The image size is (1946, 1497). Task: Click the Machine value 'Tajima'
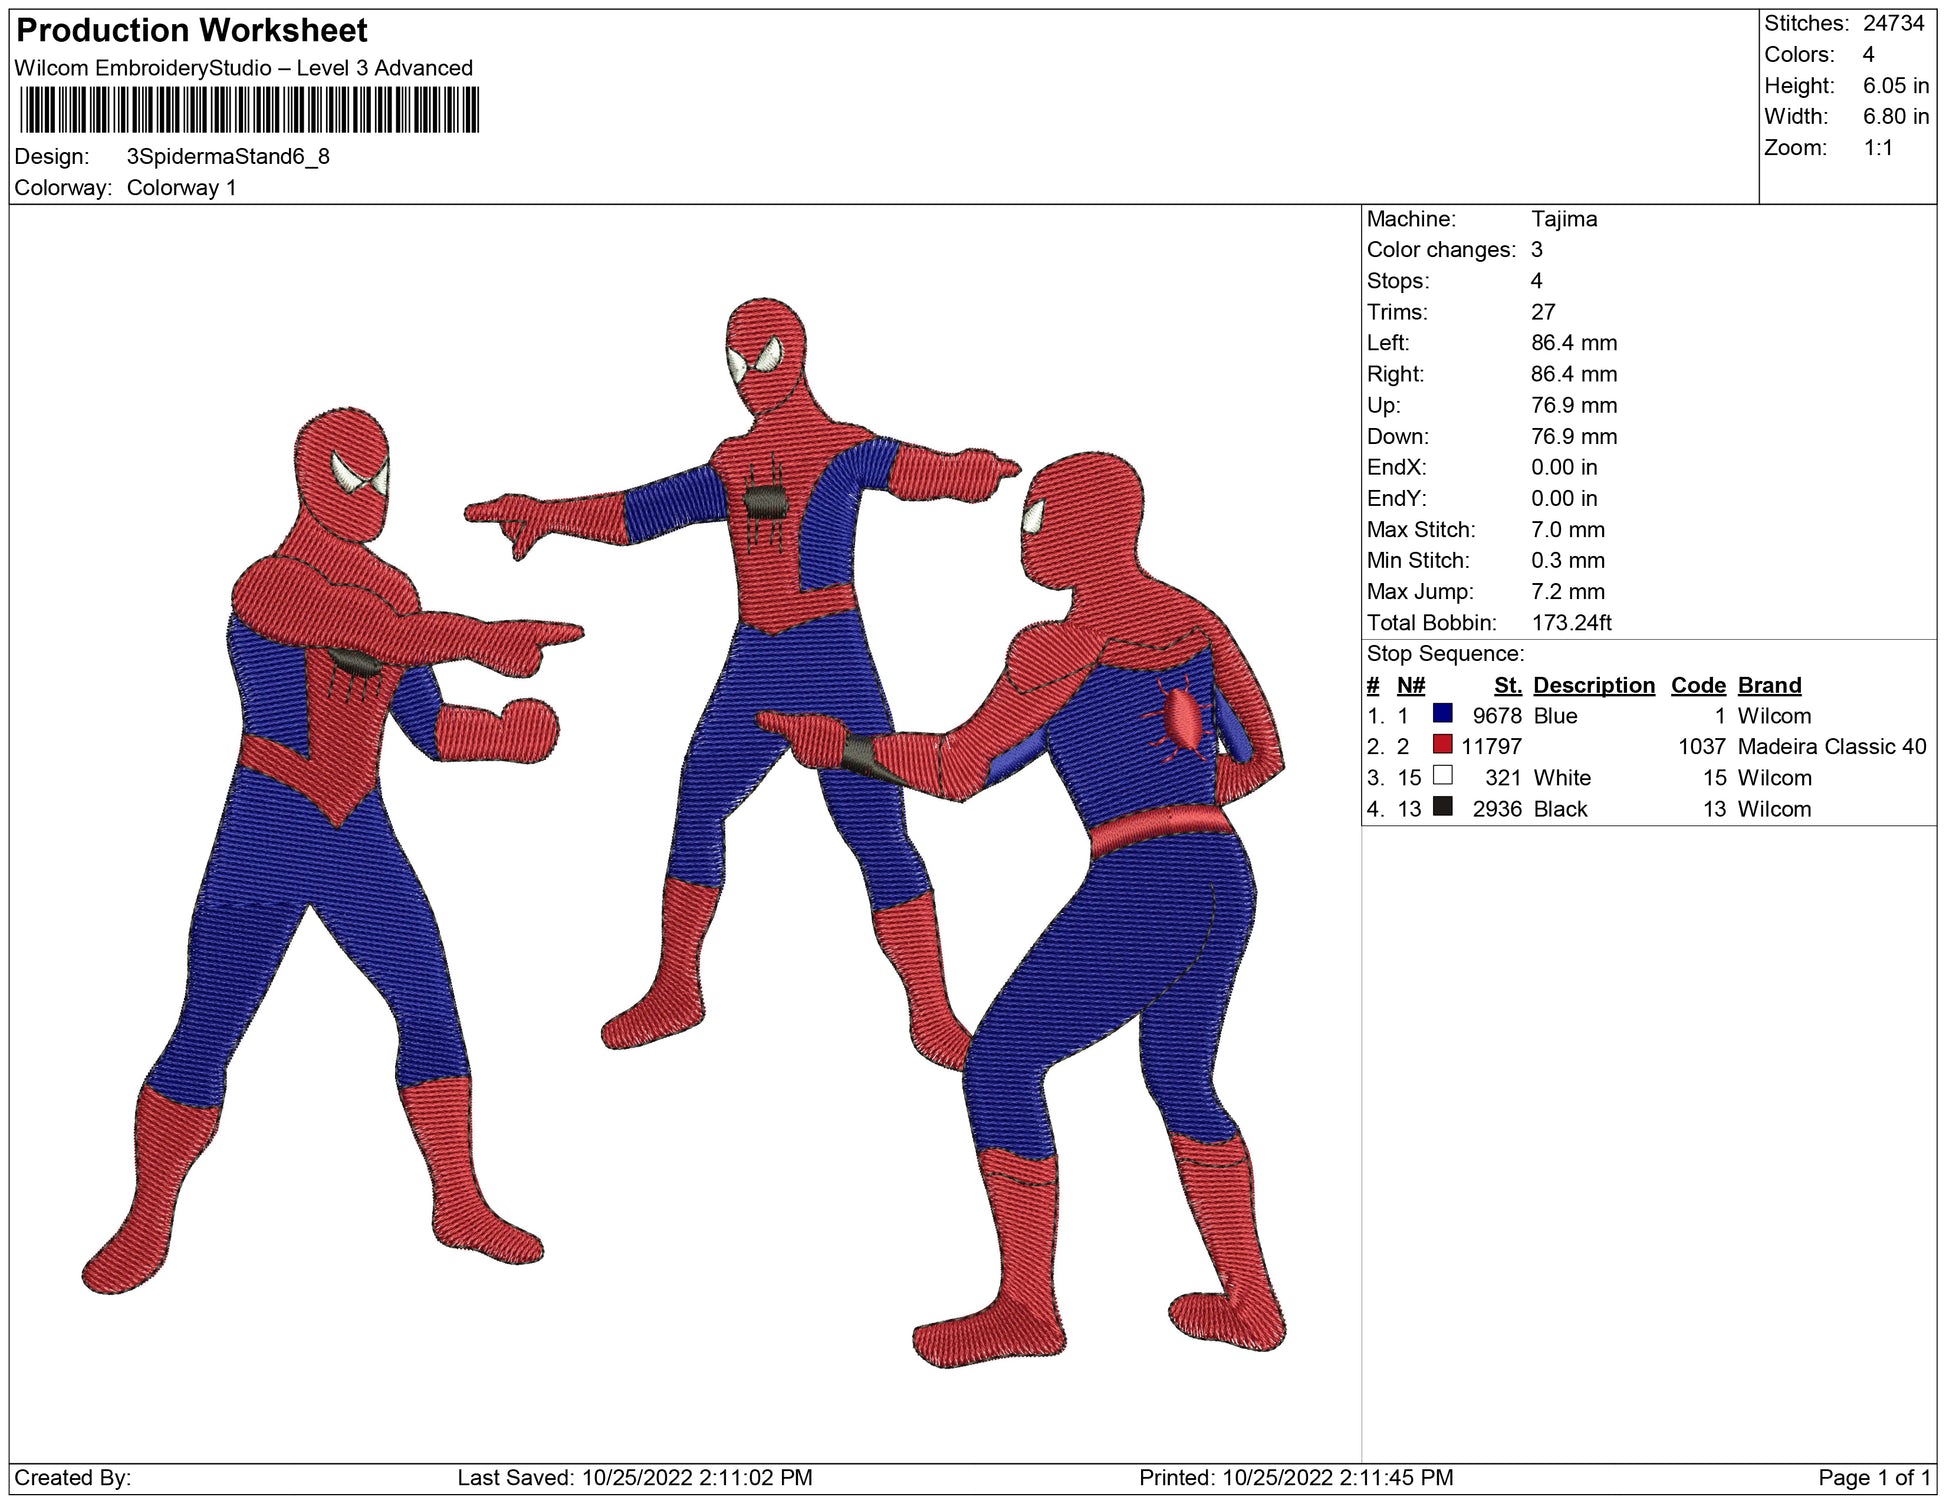pos(1563,219)
